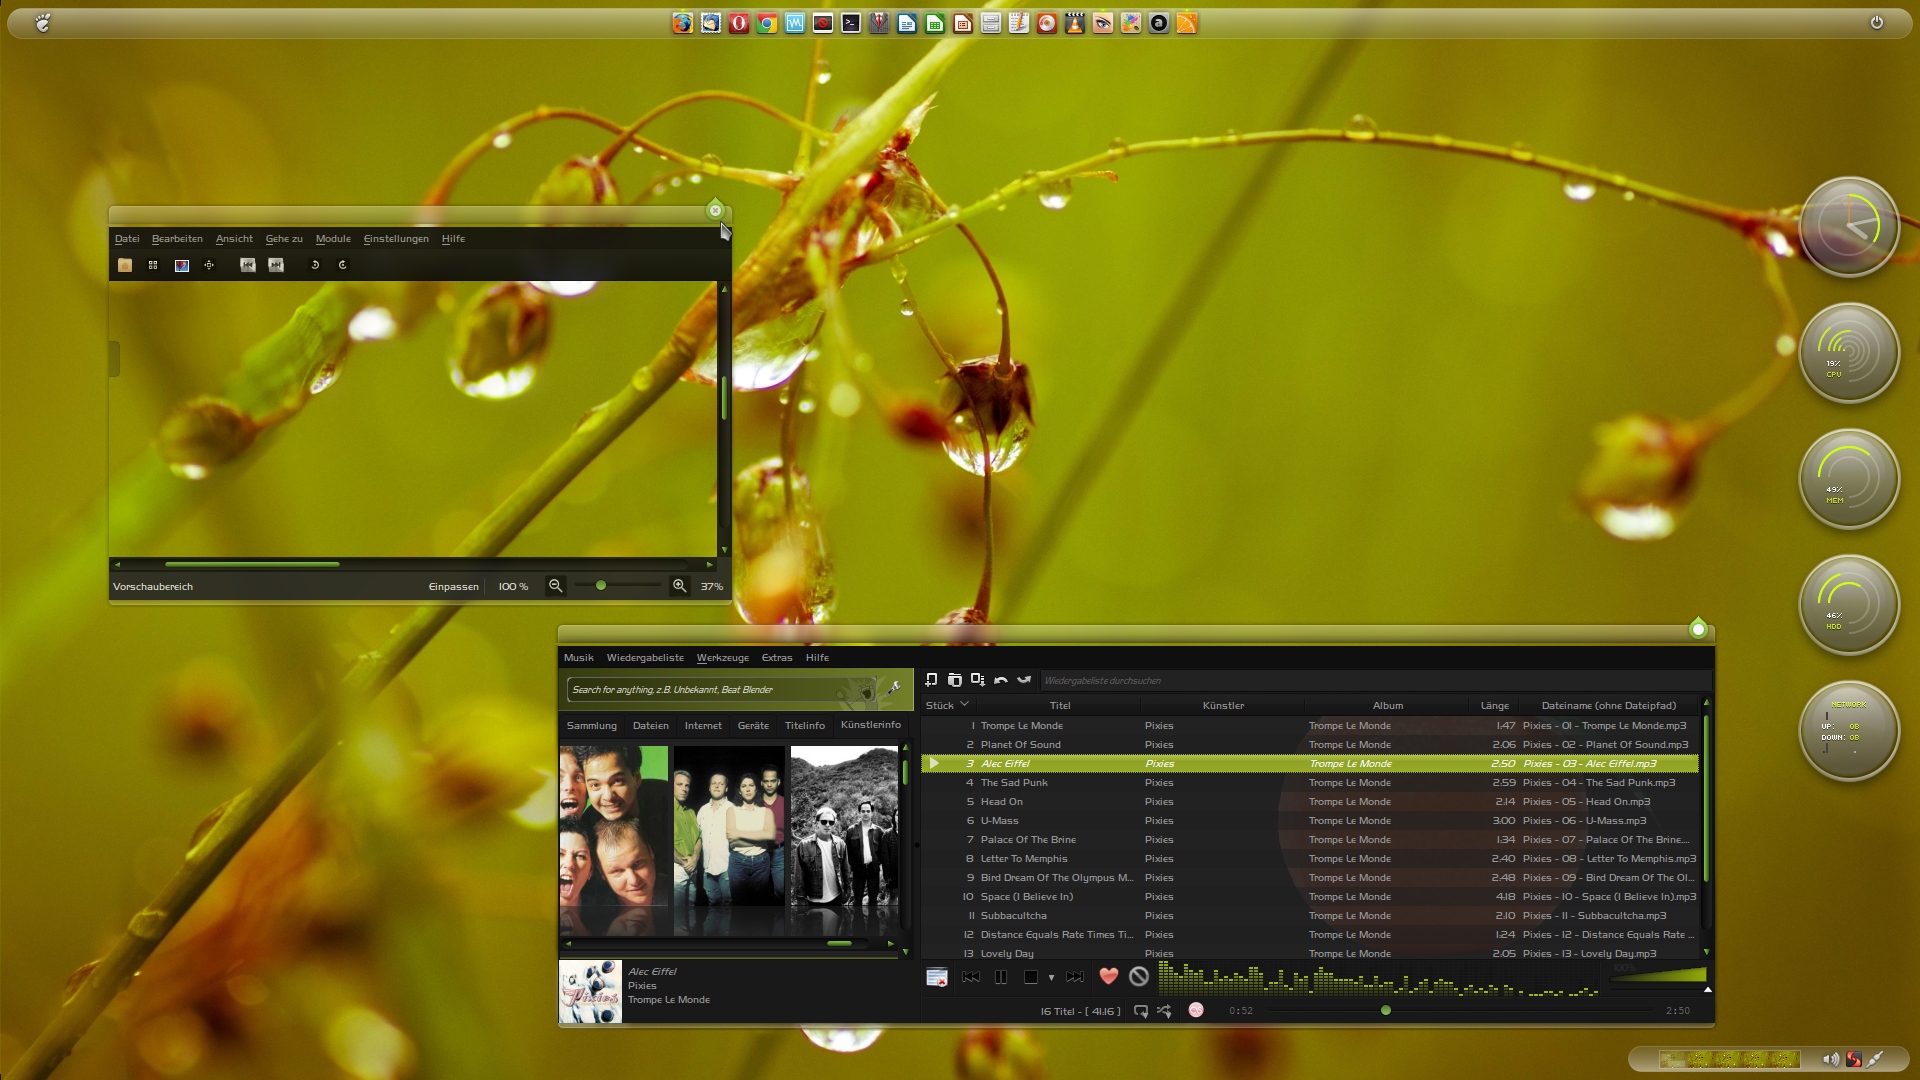Toggle Gwenview 100 % zoom button
This screenshot has height=1080, width=1920.
point(513,587)
